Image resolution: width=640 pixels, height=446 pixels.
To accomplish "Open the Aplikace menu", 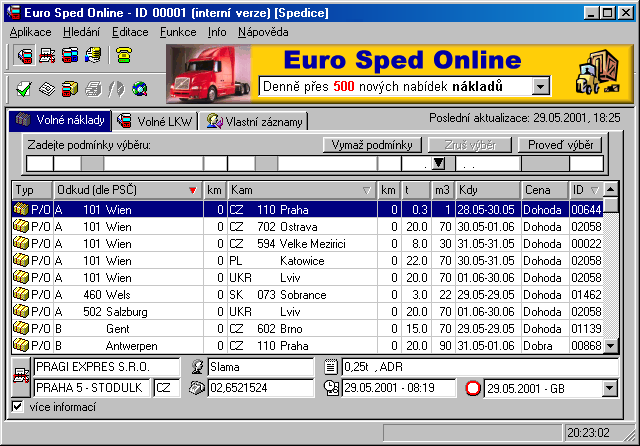I will [x=31, y=32].
